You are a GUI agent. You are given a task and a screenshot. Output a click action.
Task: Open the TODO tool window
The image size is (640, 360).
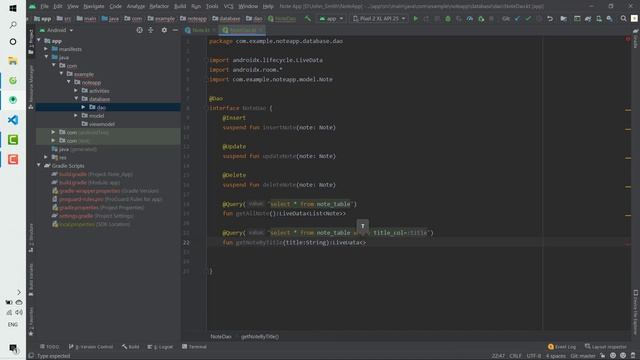pyautogui.click(x=49, y=347)
